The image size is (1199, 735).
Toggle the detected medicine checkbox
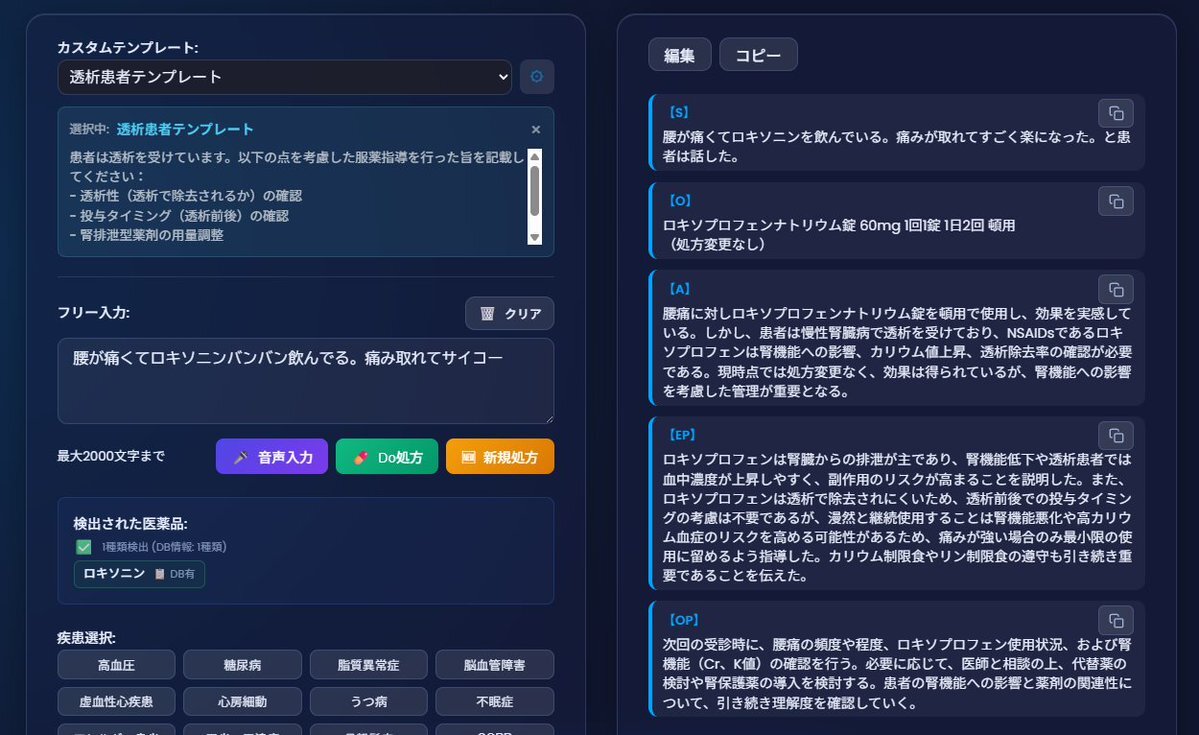point(84,547)
